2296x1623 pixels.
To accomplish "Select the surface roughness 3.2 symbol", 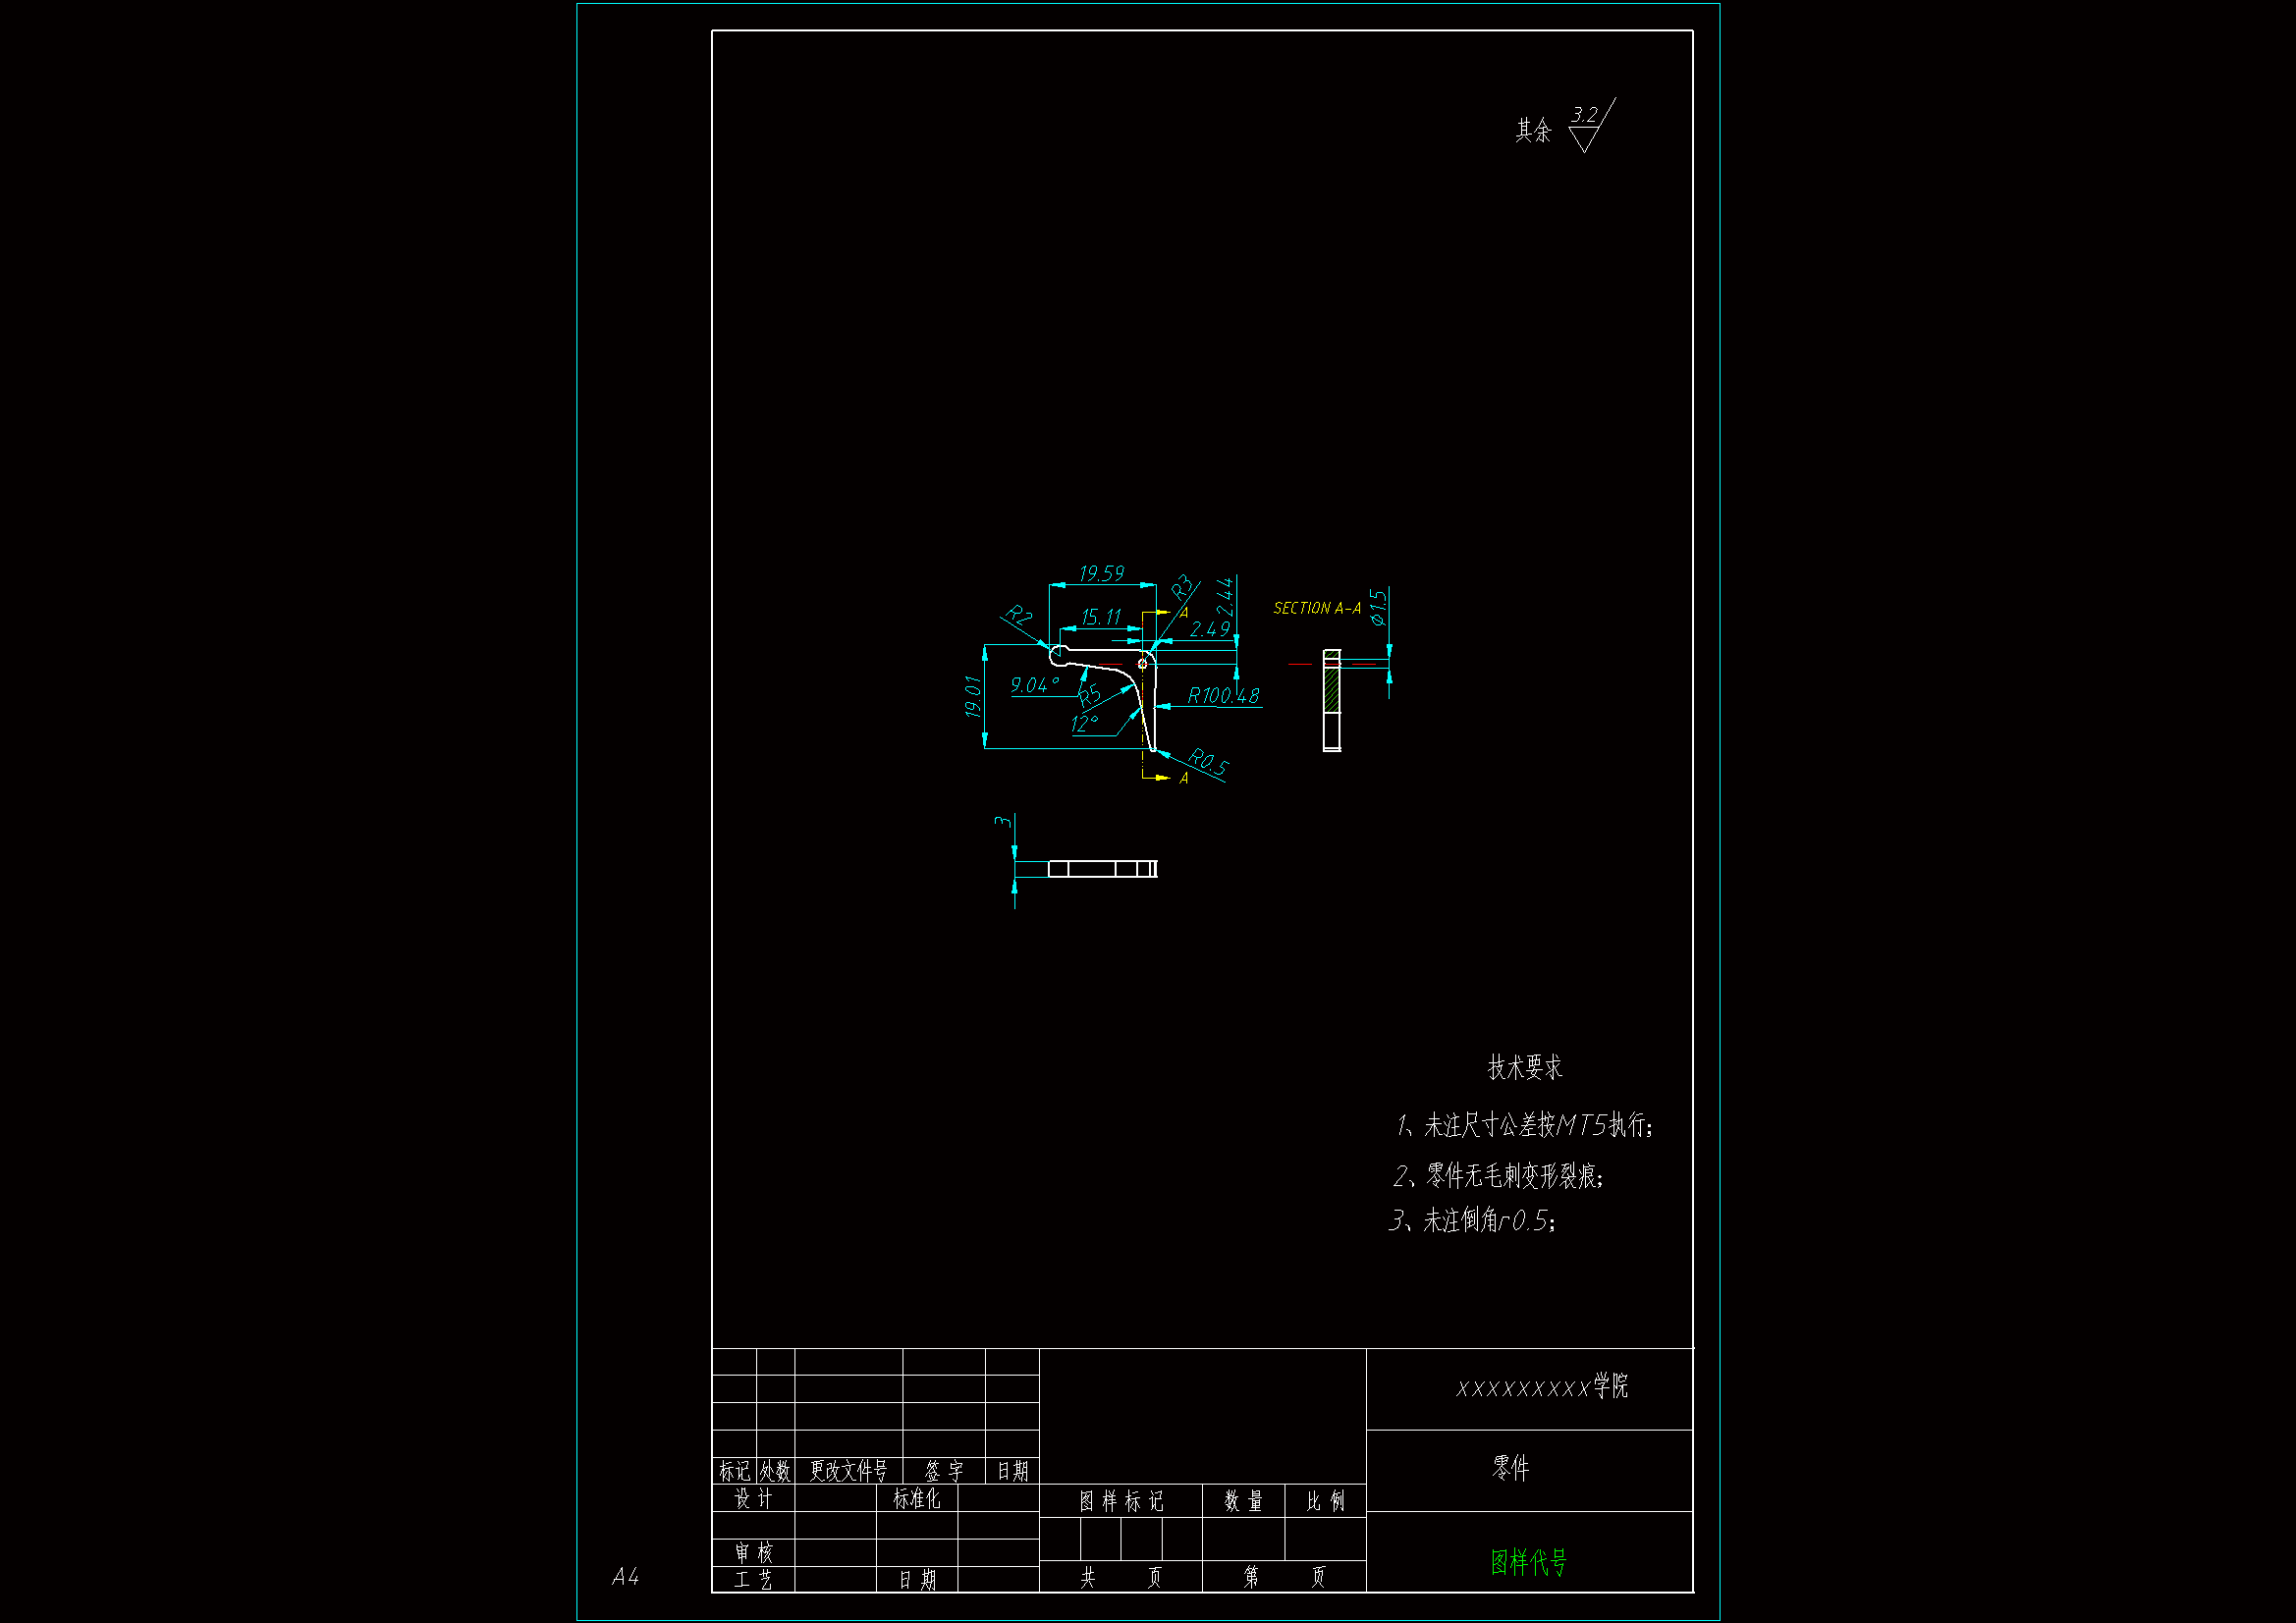I will (x=1585, y=126).
